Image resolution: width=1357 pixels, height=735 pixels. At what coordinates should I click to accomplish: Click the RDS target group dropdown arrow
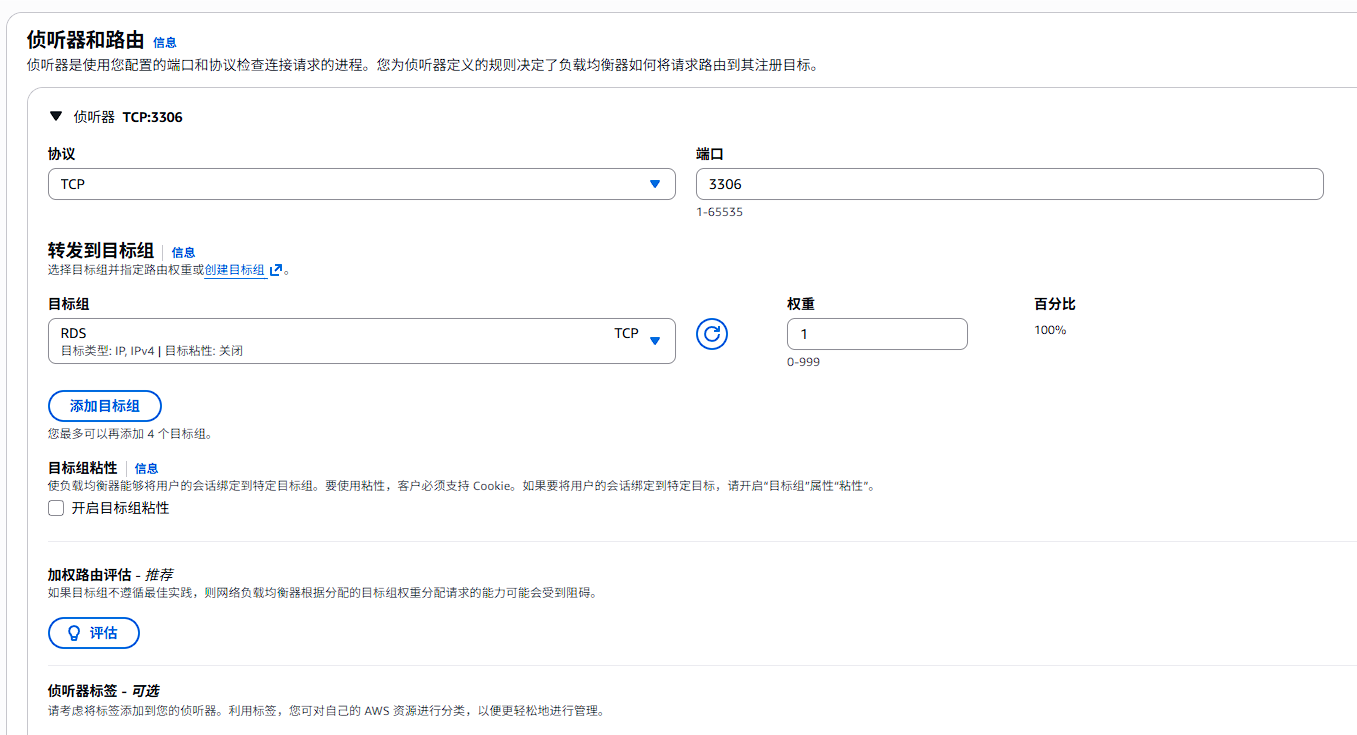[x=656, y=341]
